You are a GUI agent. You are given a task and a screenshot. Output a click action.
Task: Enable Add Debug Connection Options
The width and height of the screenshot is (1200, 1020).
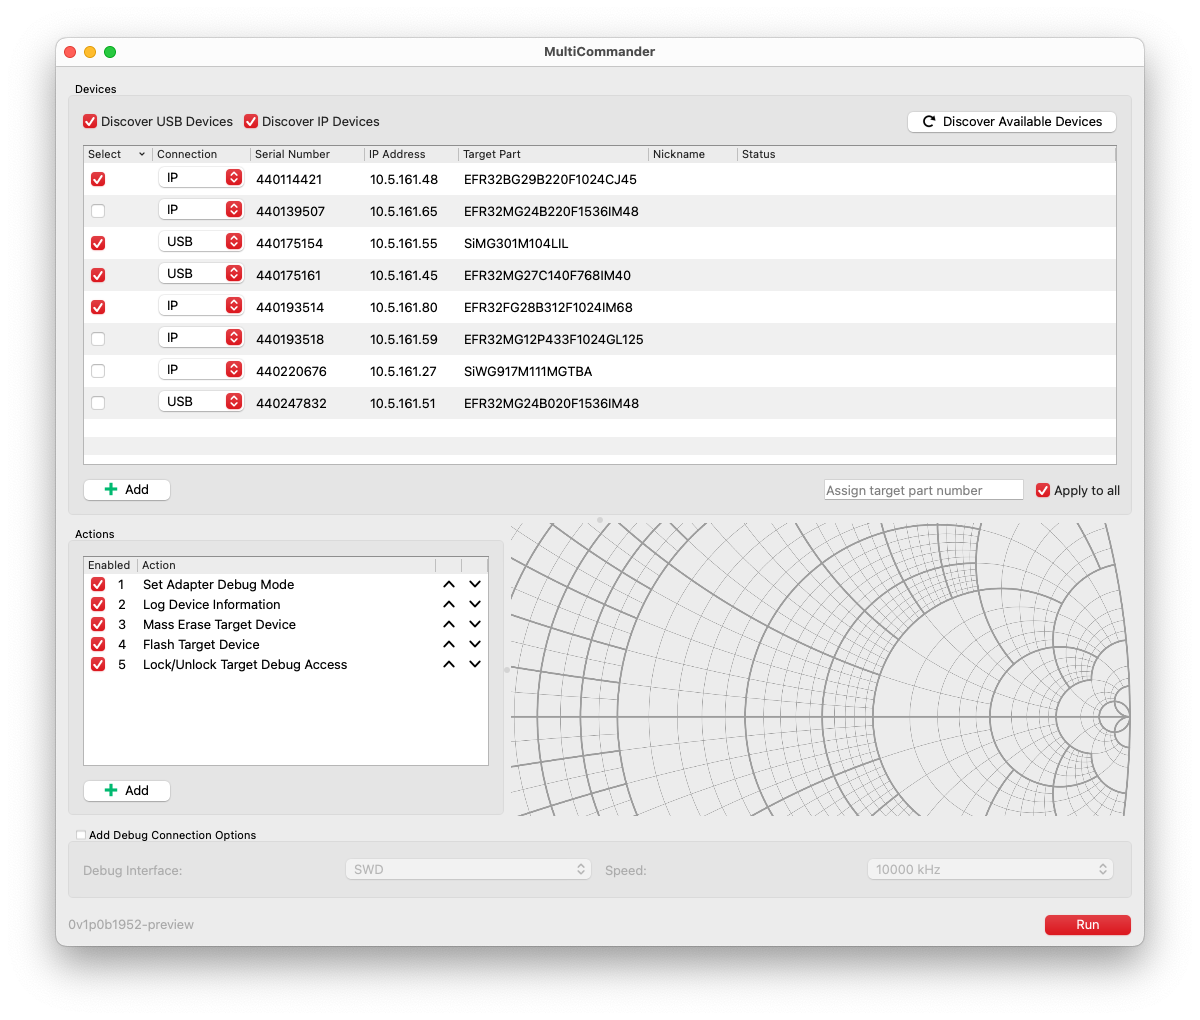(80, 835)
